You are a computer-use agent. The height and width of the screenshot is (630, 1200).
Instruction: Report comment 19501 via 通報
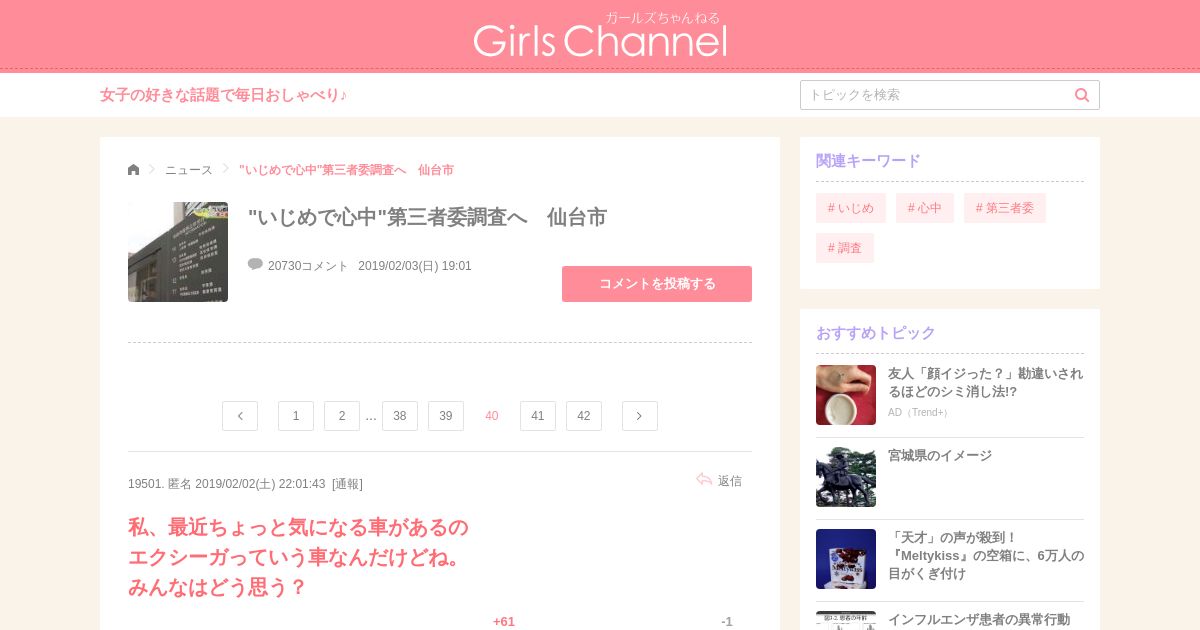click(347, 484)
